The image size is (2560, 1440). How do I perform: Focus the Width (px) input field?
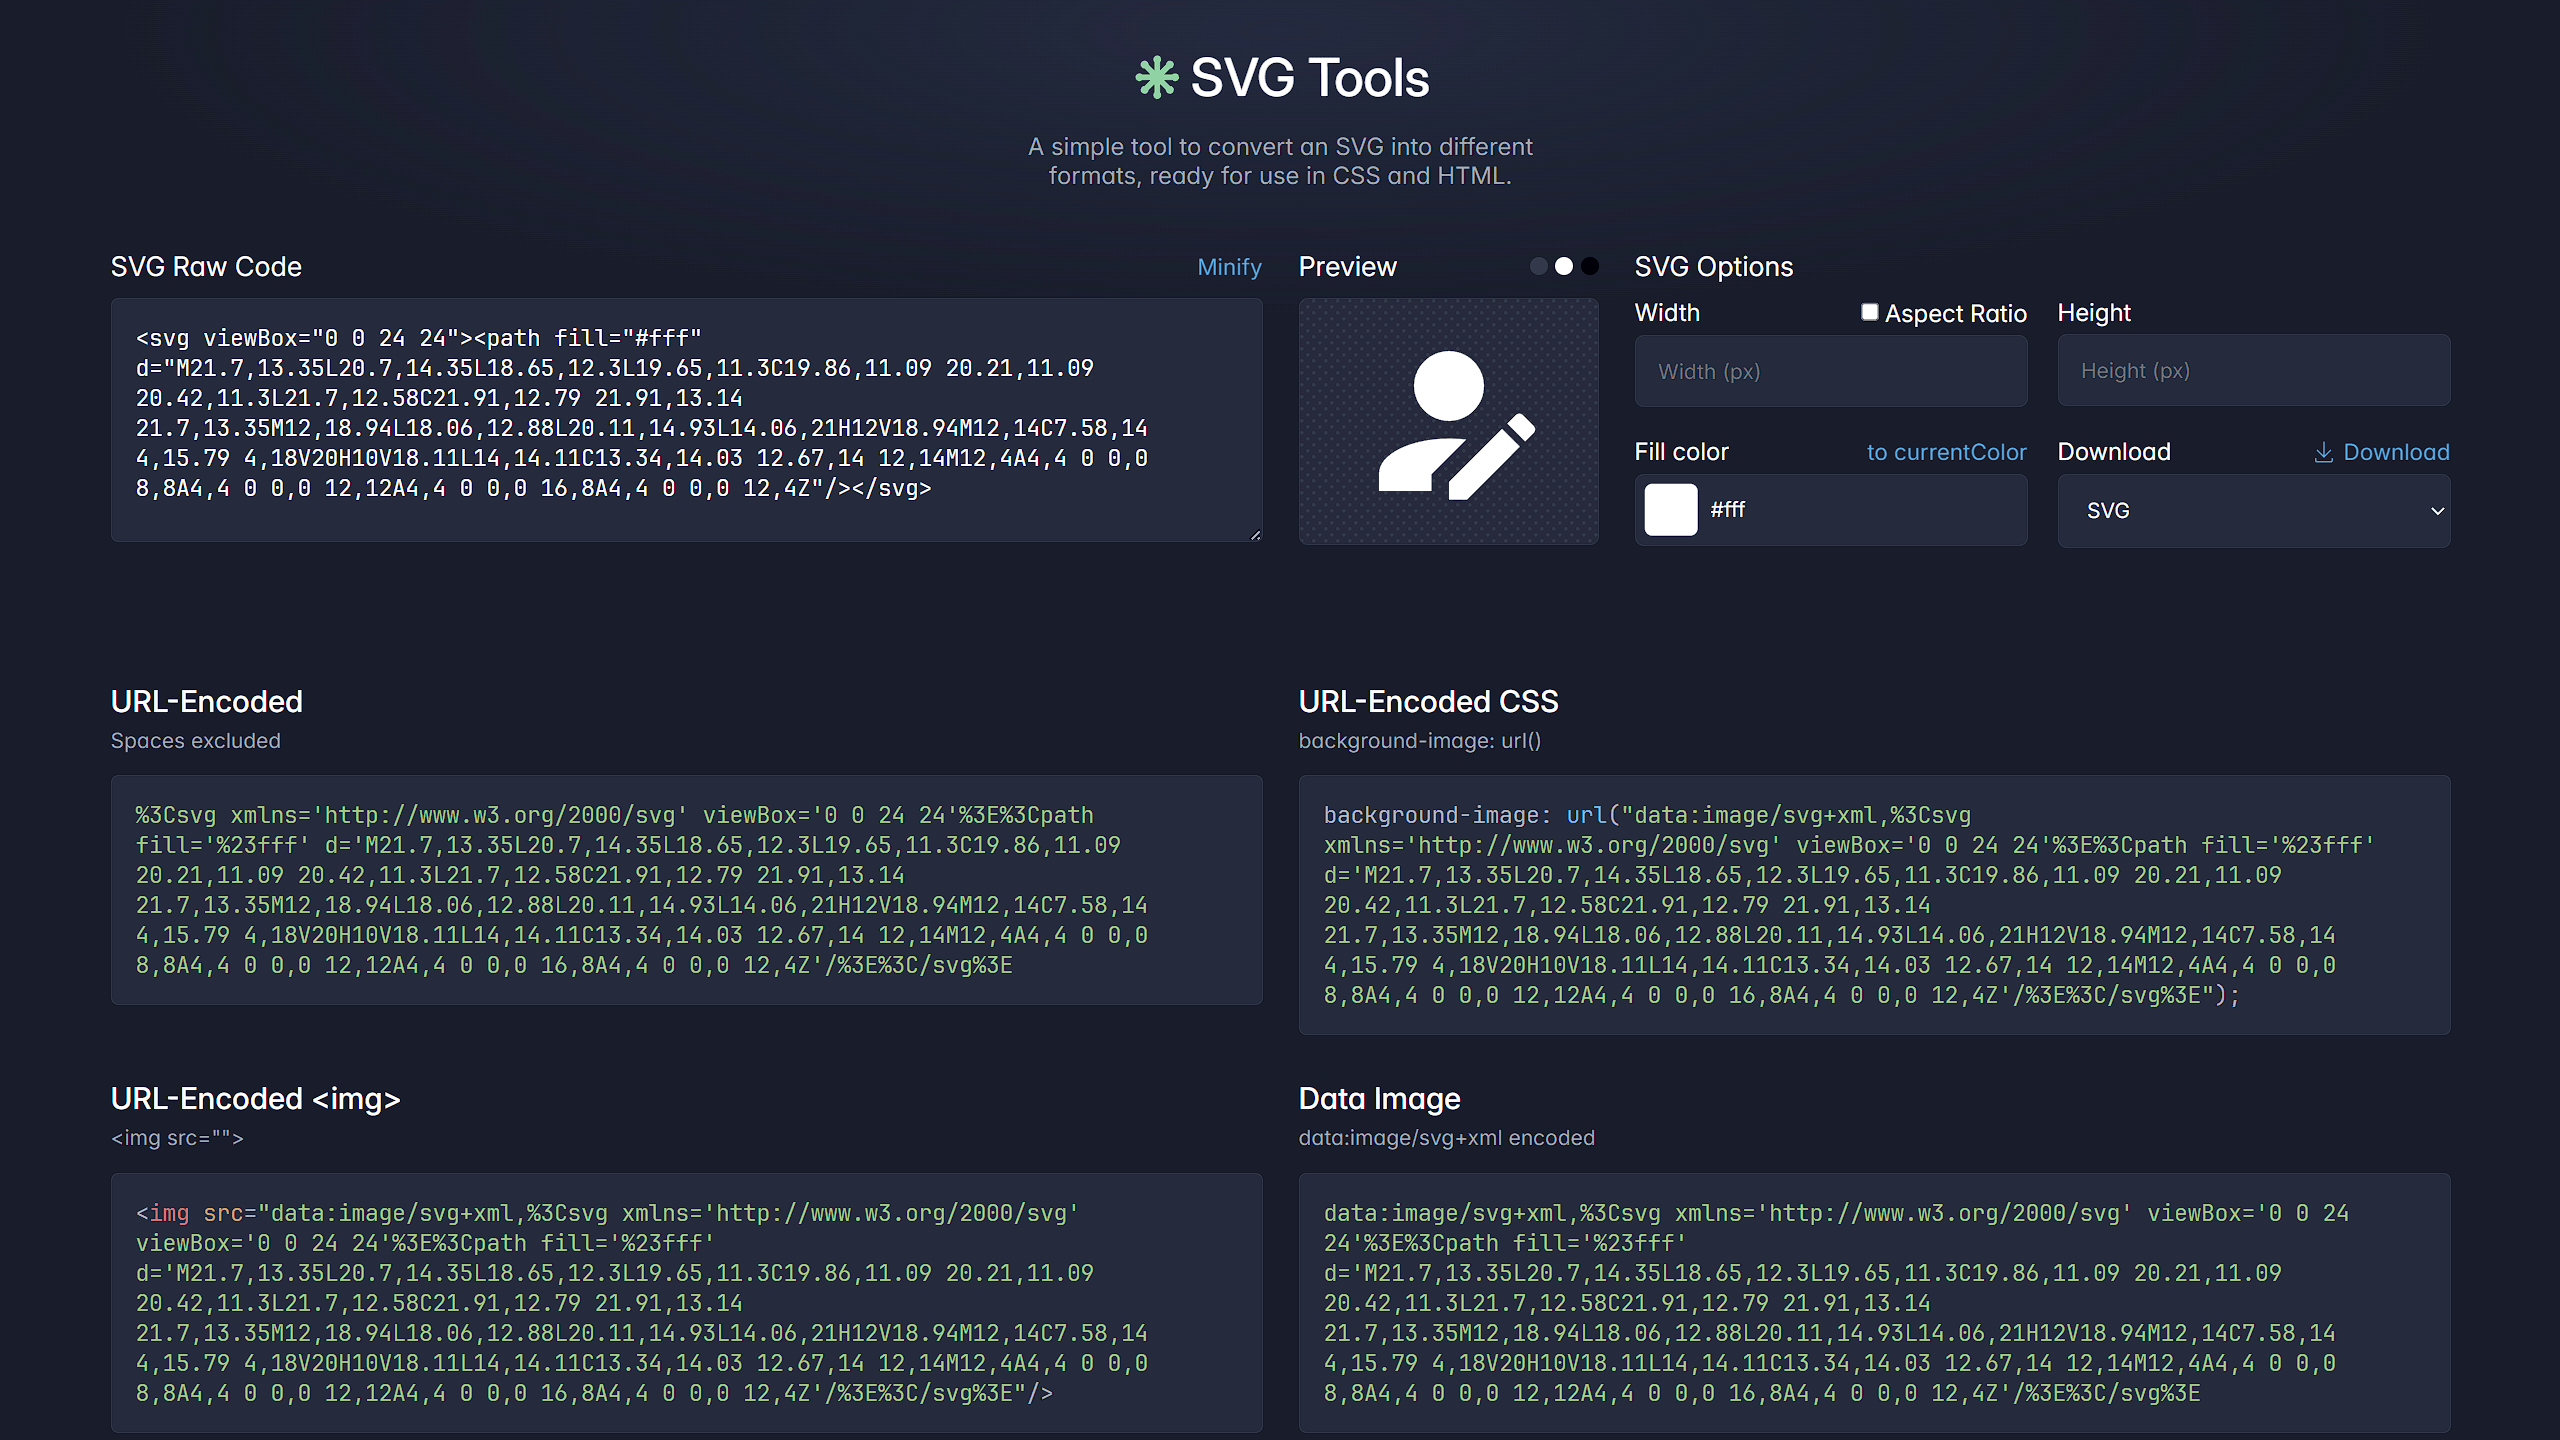[x=1830, y=371]
